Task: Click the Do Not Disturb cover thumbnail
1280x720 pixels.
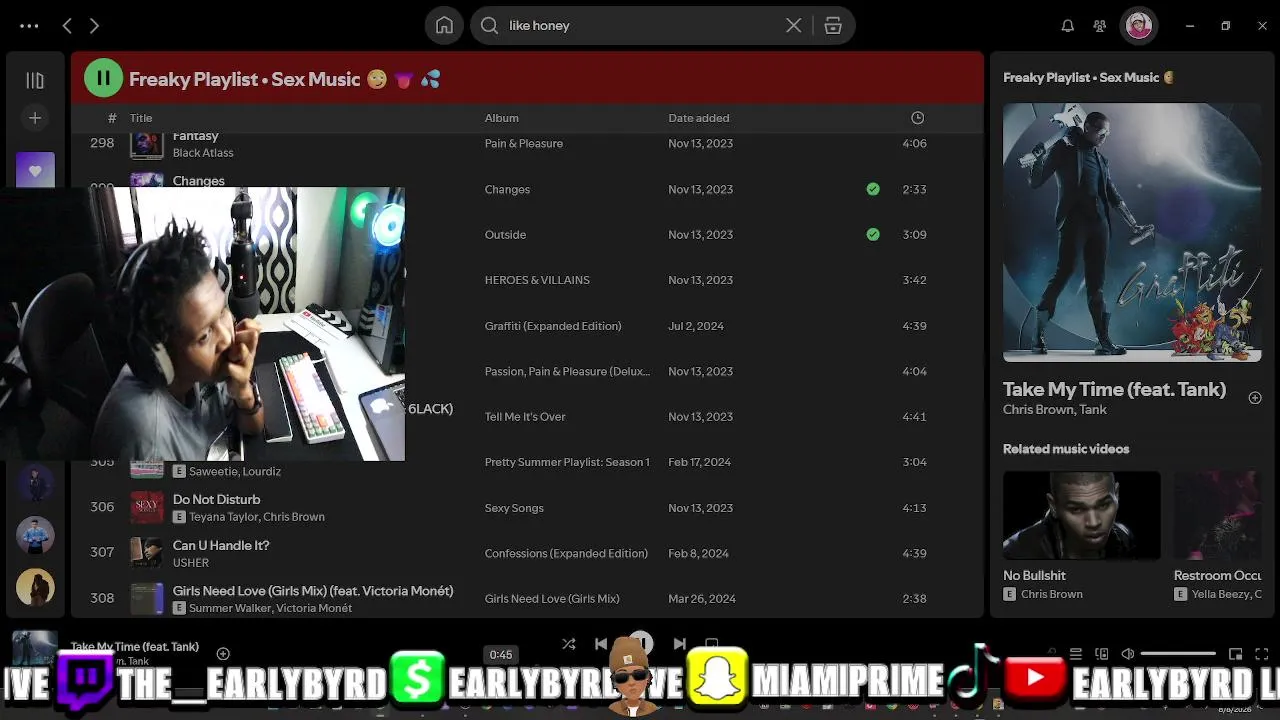Action: click(147, 508)
